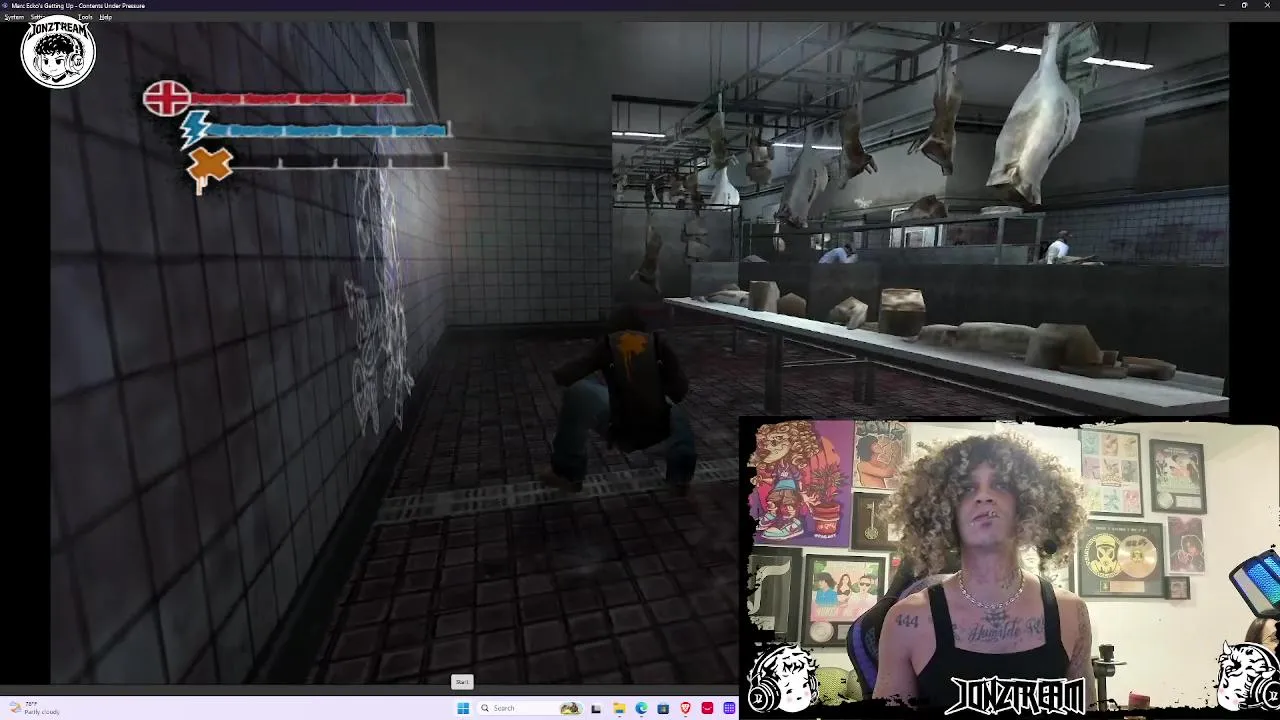The width and height of the screenshot is (1280, 720).
Task: Click the streamer webcam overlay
Action: (x=1009, y=568)
